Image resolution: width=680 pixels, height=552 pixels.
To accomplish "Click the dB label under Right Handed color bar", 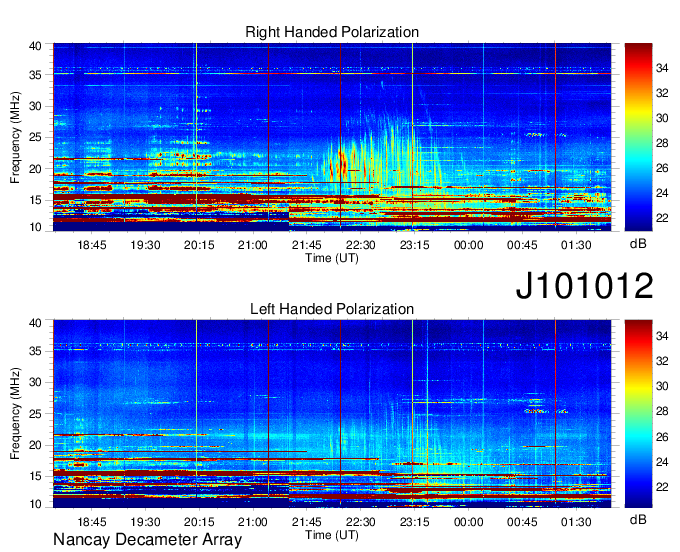I will [638, 244].
